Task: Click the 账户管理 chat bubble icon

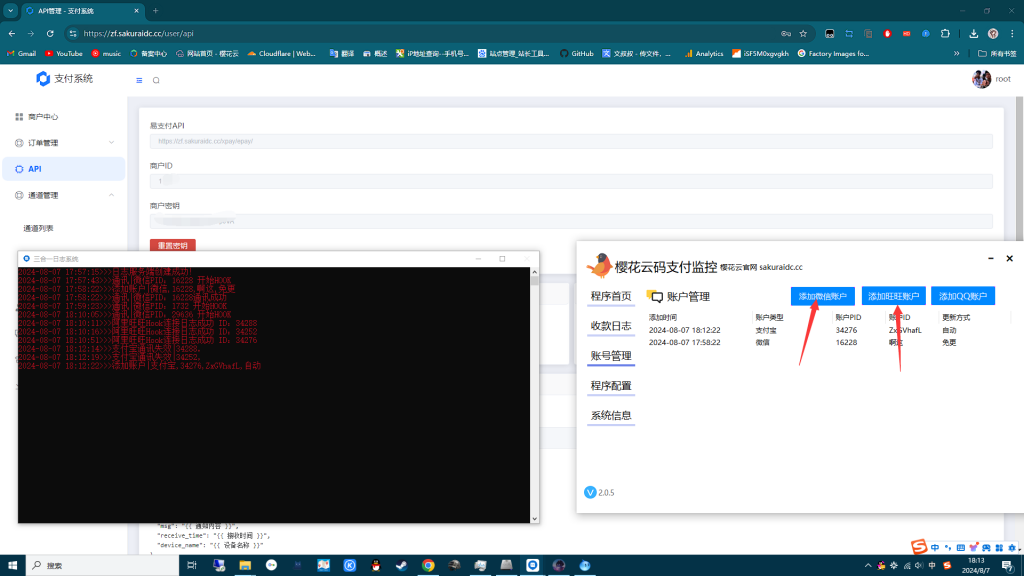Action: (x=655, y=295)
